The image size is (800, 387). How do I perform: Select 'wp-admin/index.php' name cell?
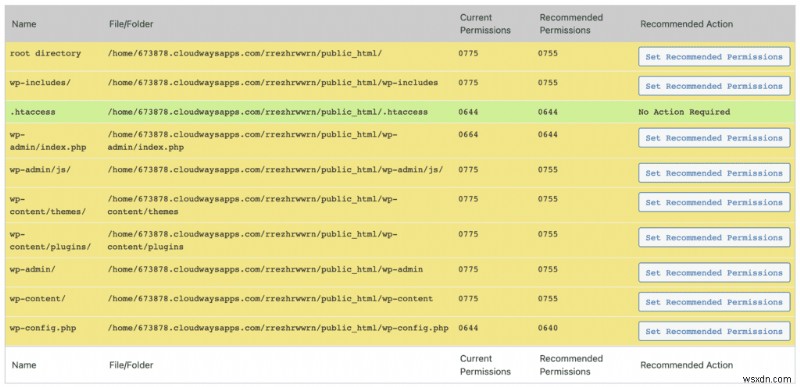coord(48,141)
